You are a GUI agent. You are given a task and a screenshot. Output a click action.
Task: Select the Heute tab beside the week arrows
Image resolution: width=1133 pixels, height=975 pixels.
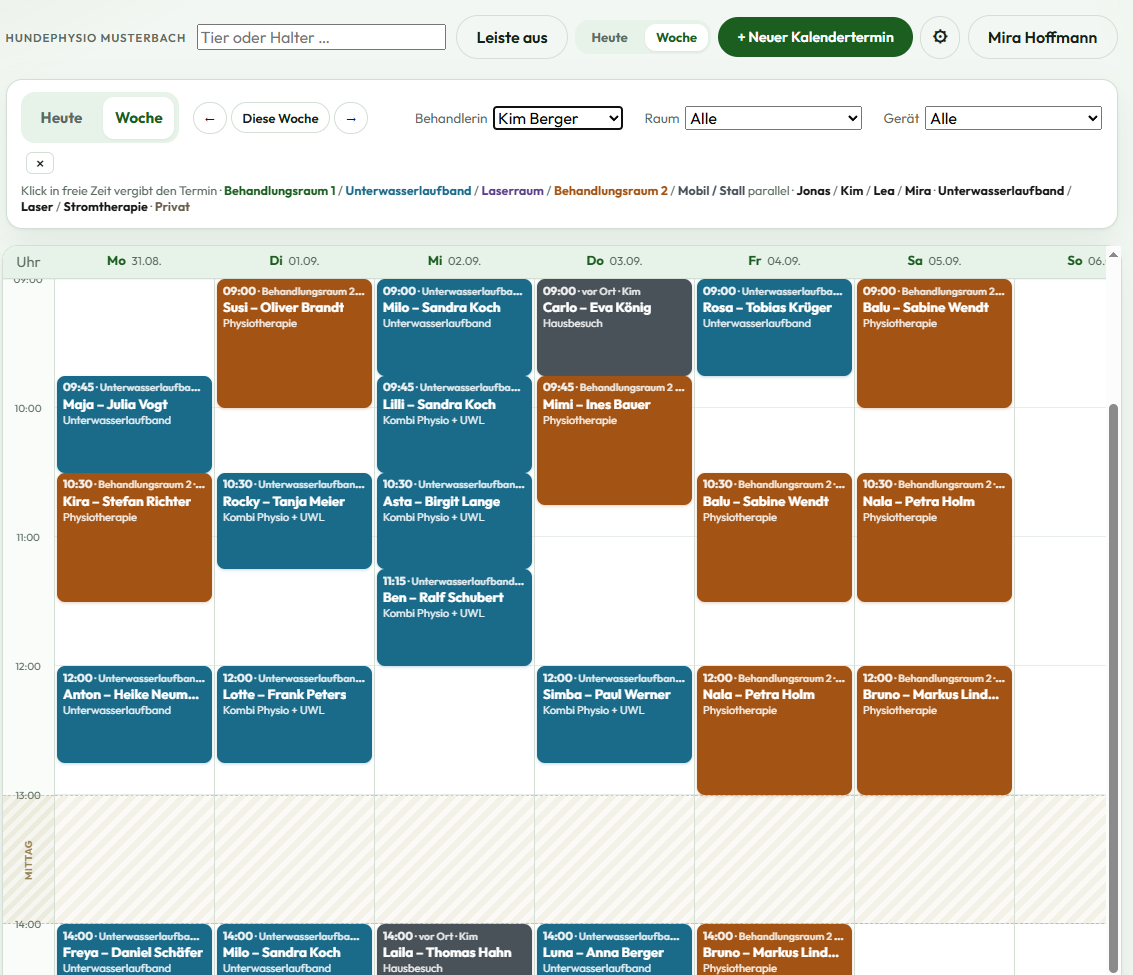coord(61,118)
